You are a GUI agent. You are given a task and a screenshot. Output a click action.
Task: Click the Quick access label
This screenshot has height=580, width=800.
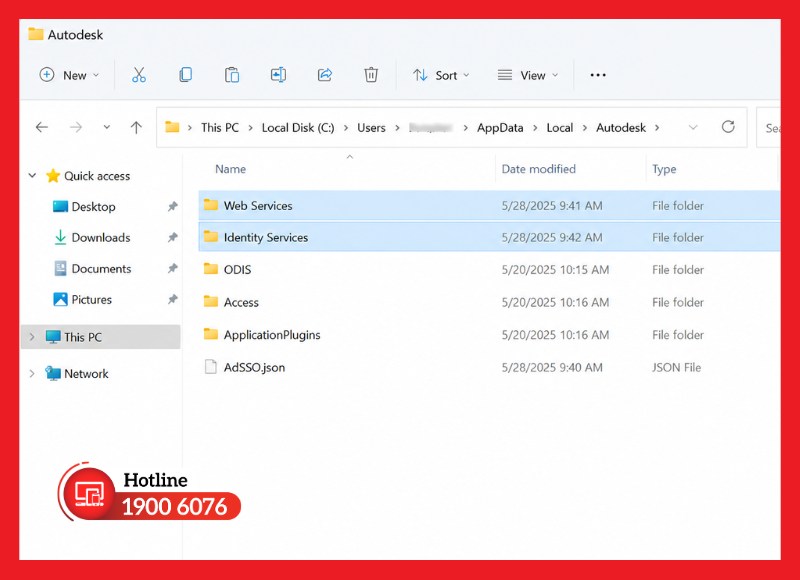click(97, 176)
